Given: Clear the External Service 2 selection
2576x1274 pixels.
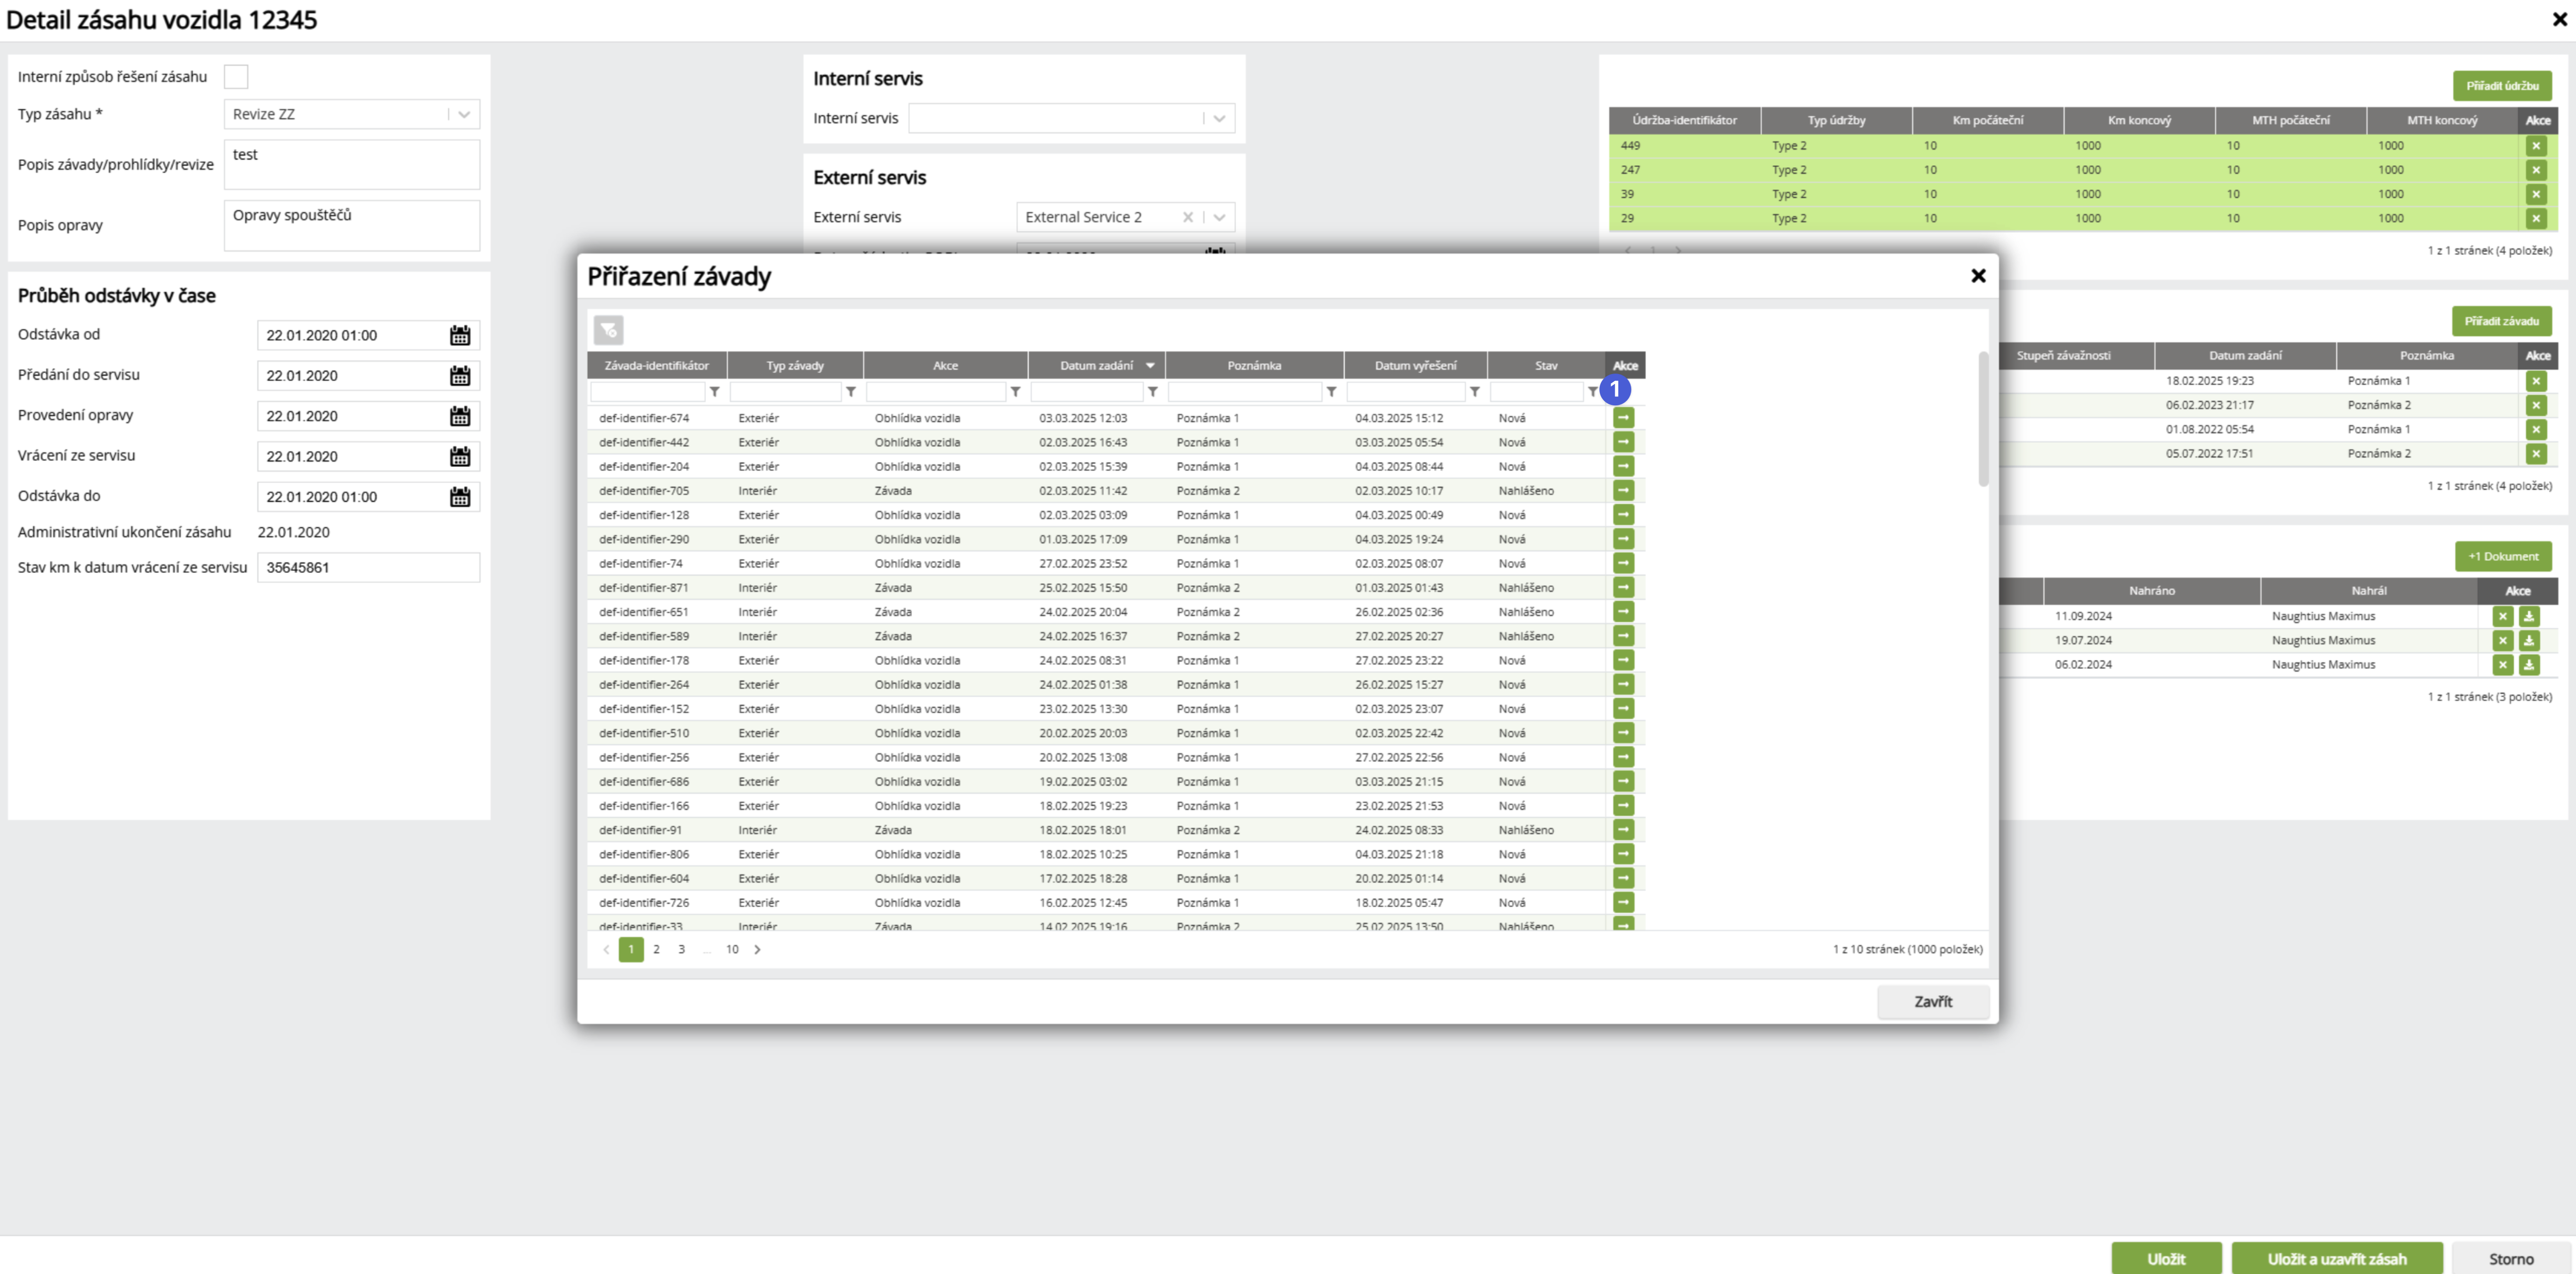Looking at the screenshot, I should [1187, 218].
